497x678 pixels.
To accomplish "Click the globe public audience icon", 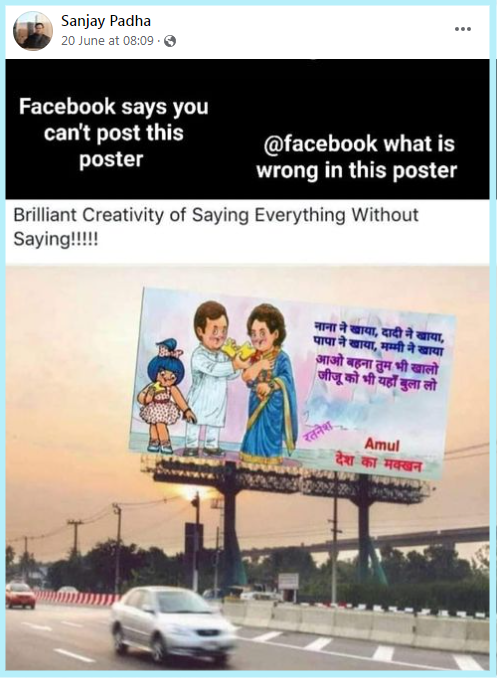I will [x=170, y=41].
